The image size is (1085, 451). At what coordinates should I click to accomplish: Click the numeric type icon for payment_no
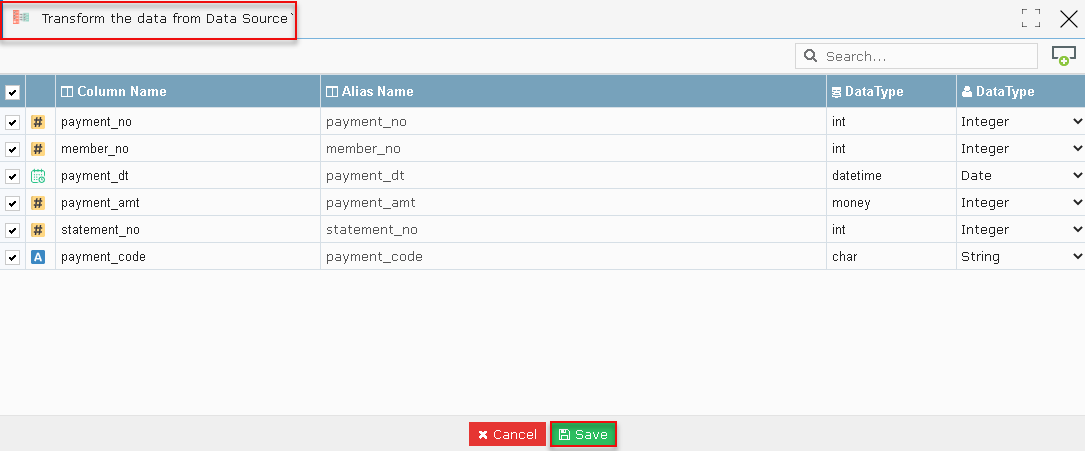click(x=38, y=122)
